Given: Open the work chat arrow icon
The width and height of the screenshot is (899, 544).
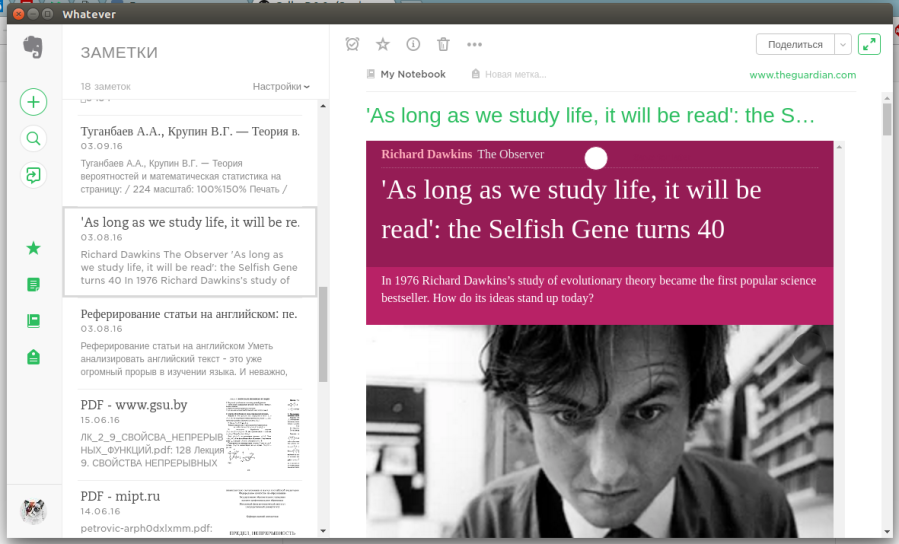Looking at the screenshot, I should [x=33, y=175].
